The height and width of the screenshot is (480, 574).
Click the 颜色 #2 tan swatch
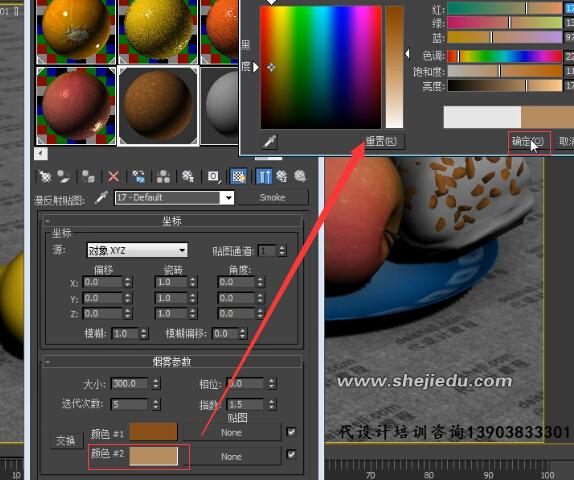click(153, 456)
